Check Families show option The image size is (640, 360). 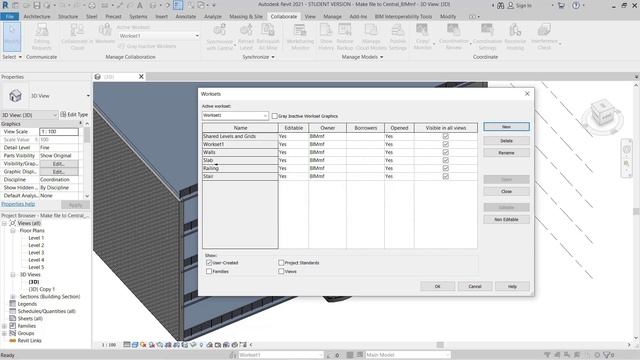[x=209, y=271]
